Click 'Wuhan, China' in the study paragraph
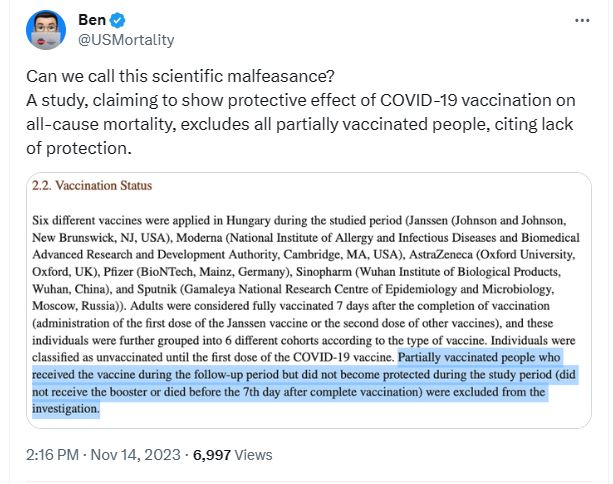 pyautogui.click(x=69, y=289)
